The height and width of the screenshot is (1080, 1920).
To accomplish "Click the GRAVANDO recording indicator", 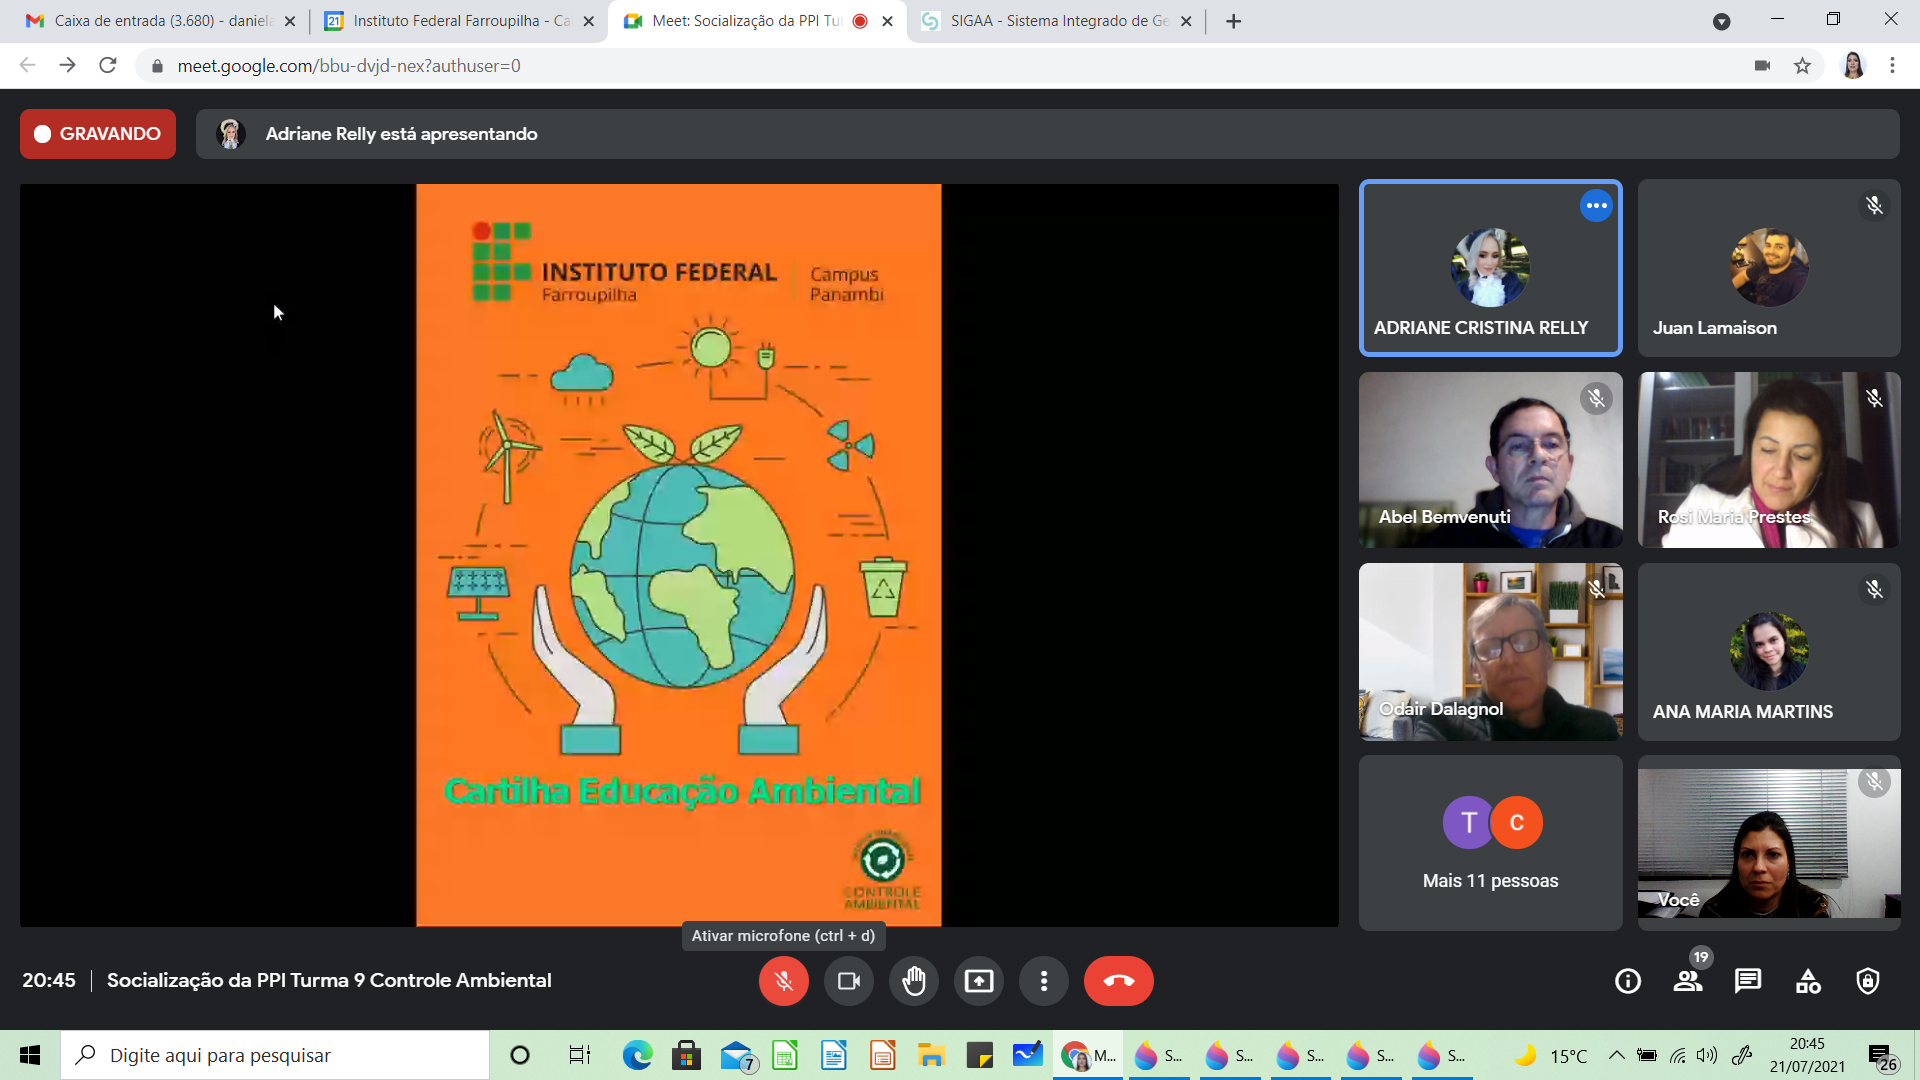I will click(98, 134).
